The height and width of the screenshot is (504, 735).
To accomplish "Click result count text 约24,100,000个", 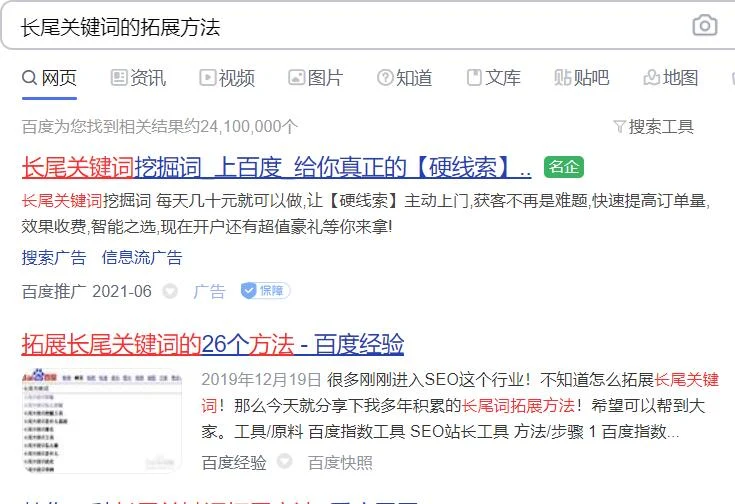I will point(240,127).
